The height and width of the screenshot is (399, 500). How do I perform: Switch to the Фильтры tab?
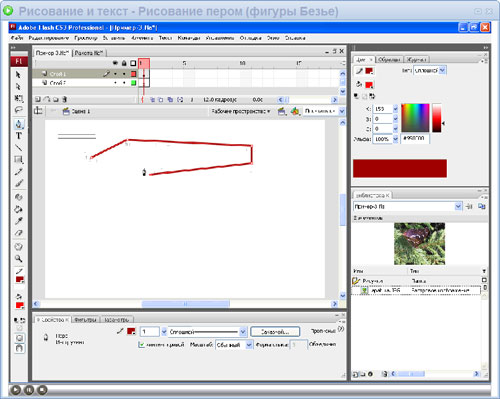tap(86, 319)
